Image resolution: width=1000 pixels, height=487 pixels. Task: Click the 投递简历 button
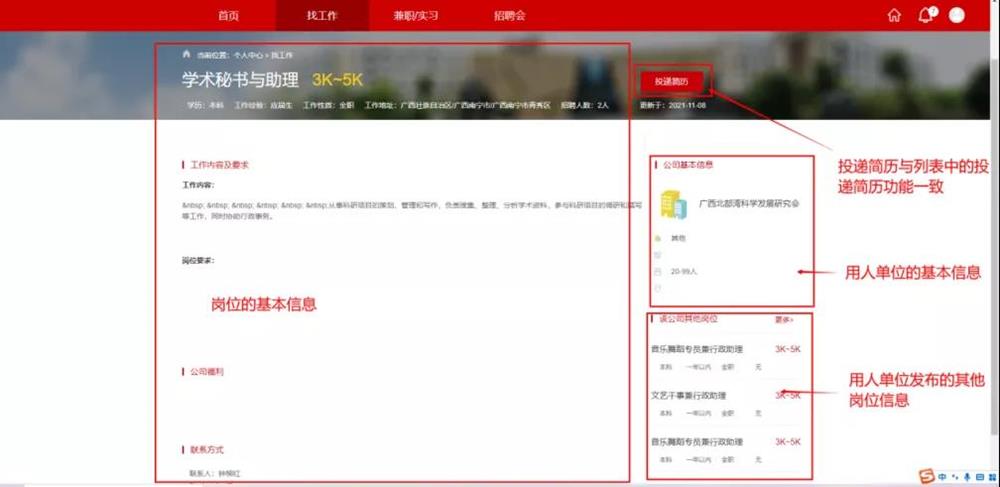672,81
